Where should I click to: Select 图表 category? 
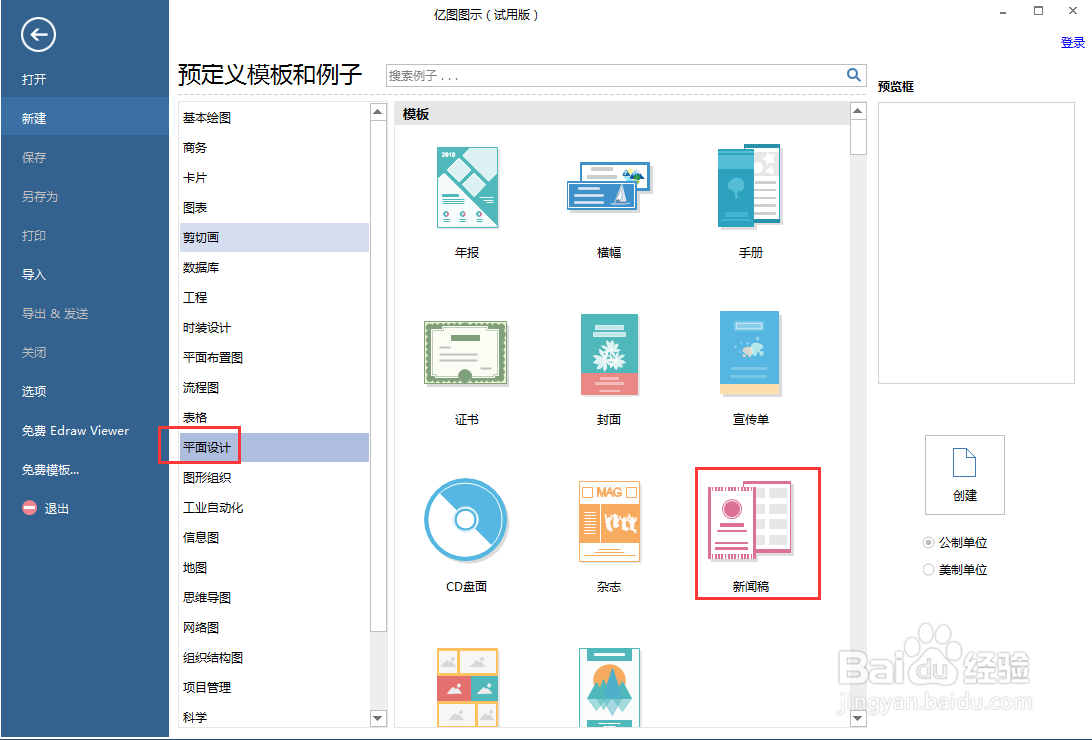[x=274, y=207]
